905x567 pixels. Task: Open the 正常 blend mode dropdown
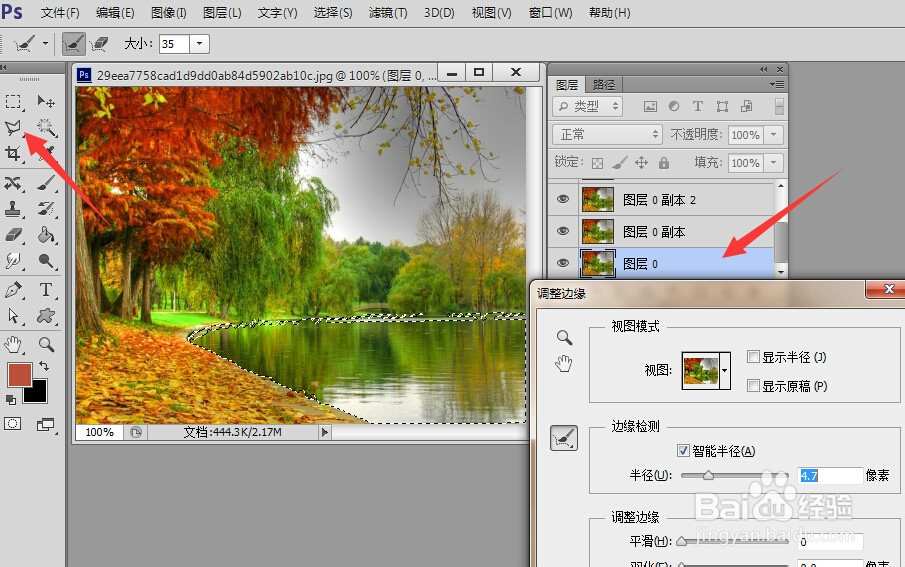click(607, 135)
